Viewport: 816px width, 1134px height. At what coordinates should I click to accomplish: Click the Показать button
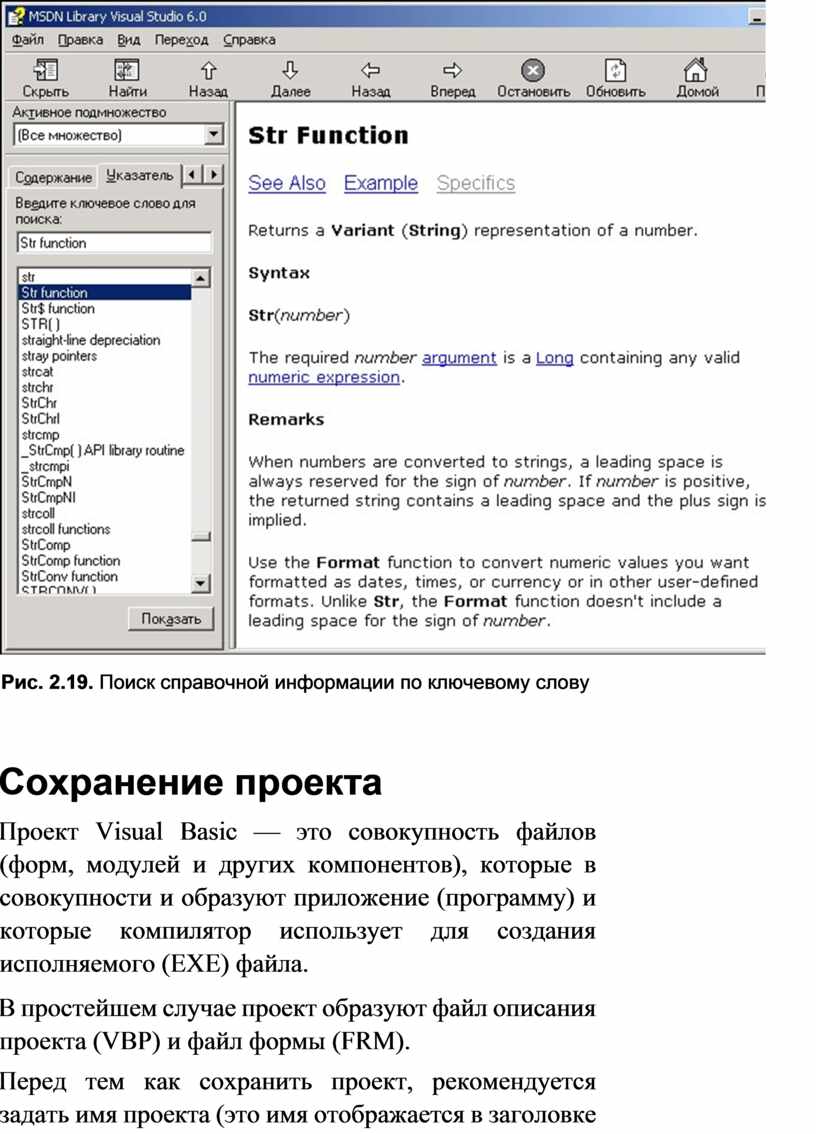171,619
